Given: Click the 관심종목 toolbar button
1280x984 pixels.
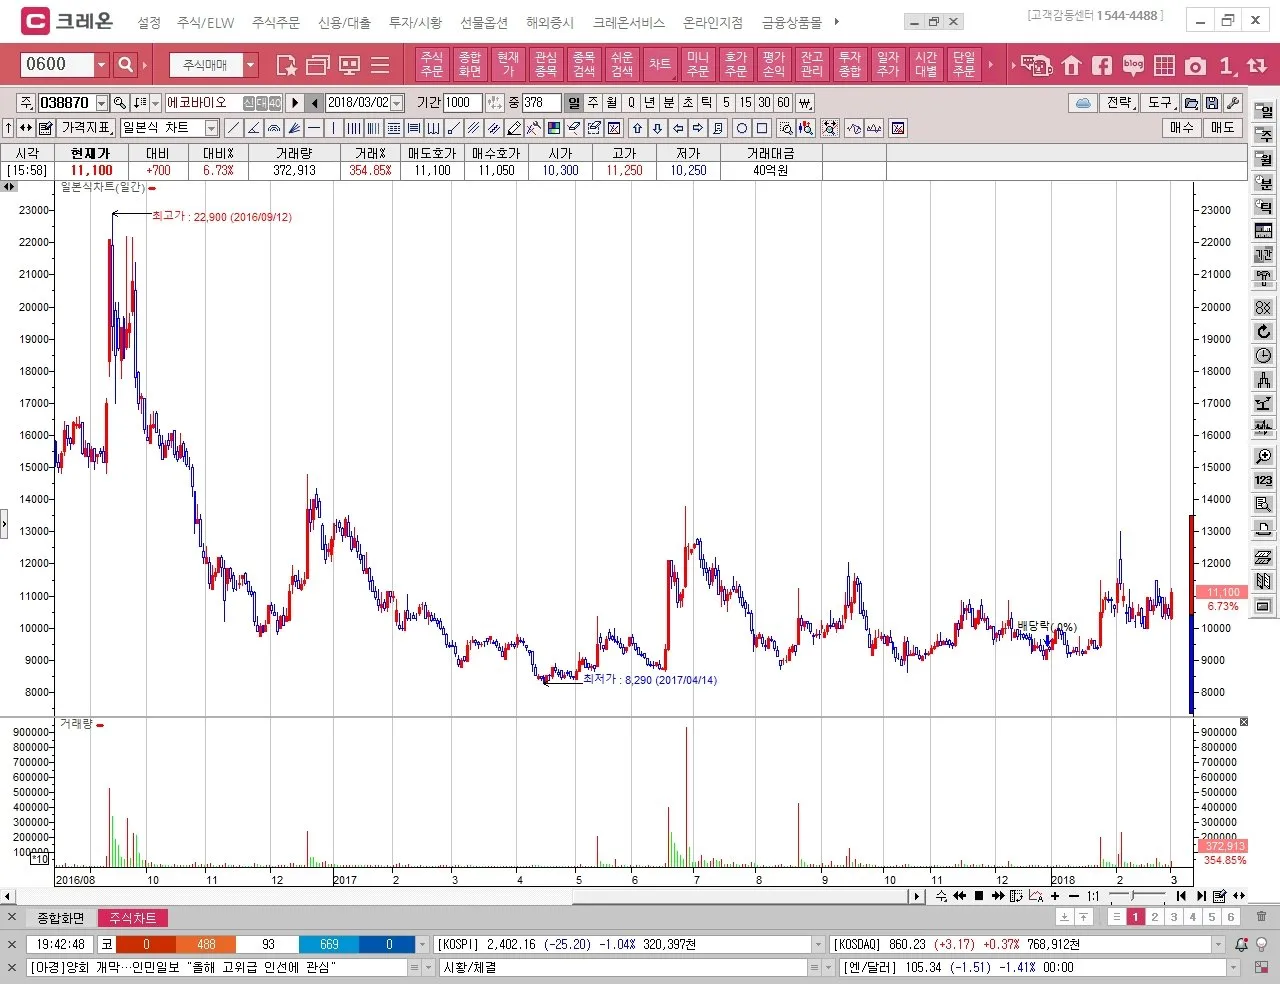Looking at the screenshot, I should [x=546, y=65].
